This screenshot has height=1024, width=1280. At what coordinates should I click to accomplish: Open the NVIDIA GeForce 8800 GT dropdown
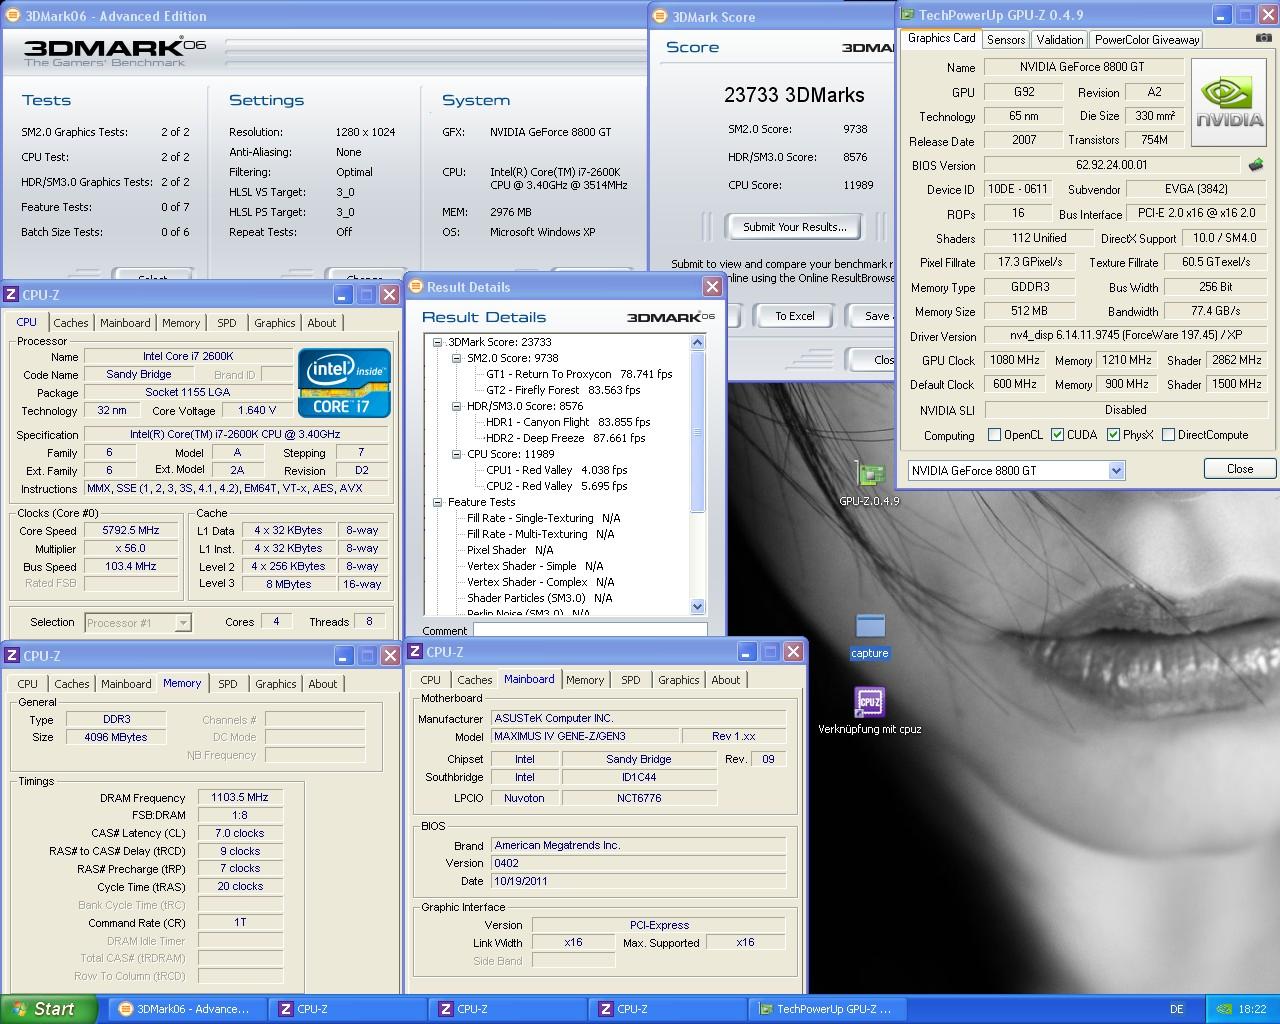(1116, 470)
